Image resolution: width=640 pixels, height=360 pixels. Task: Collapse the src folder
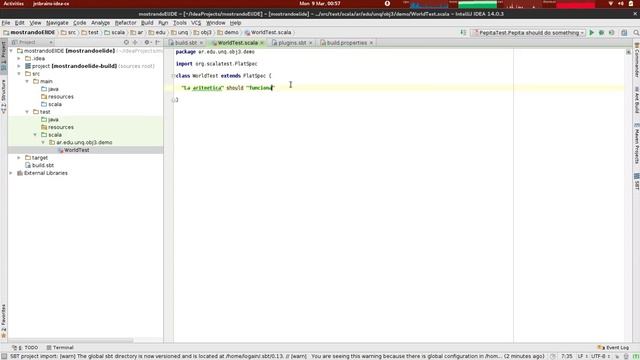pyautogui.click(x=19, y=74)
